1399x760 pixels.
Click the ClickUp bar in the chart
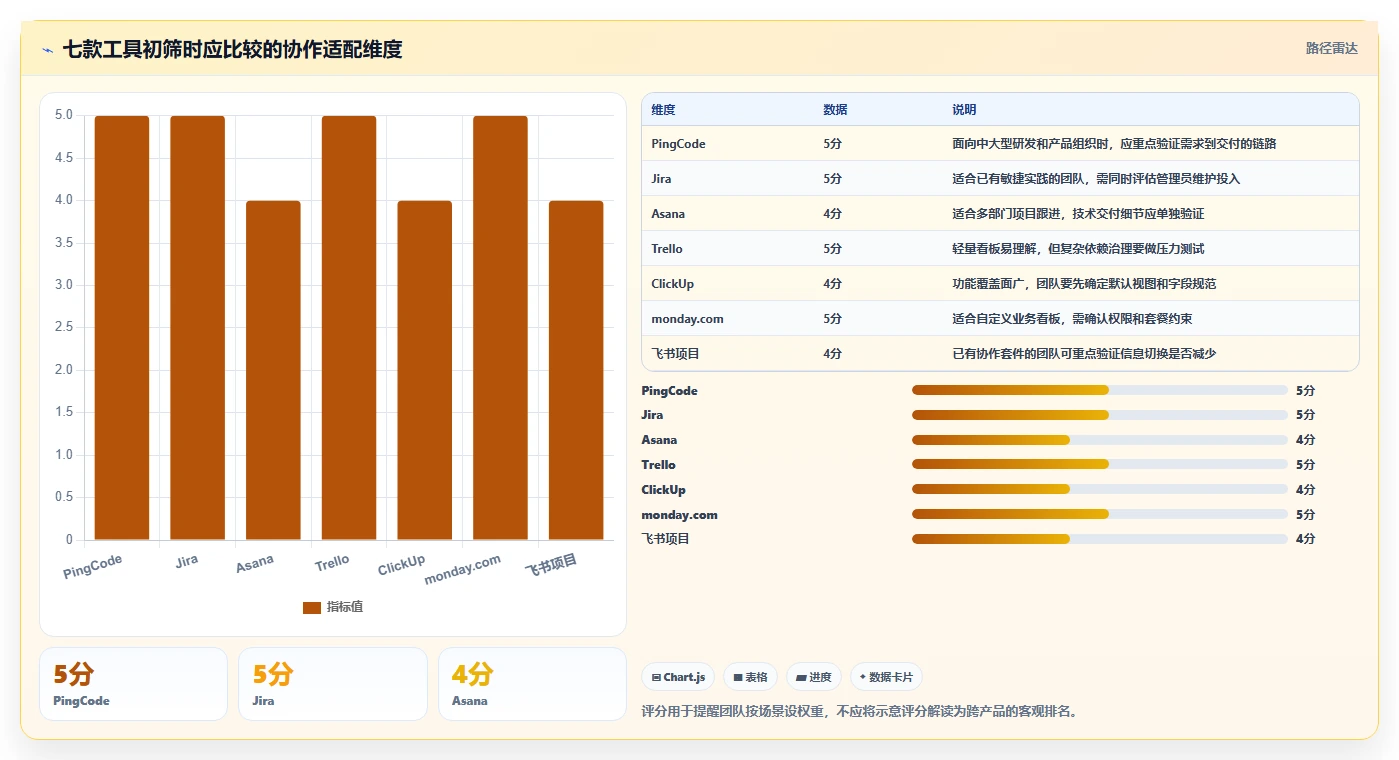(425, 370)
